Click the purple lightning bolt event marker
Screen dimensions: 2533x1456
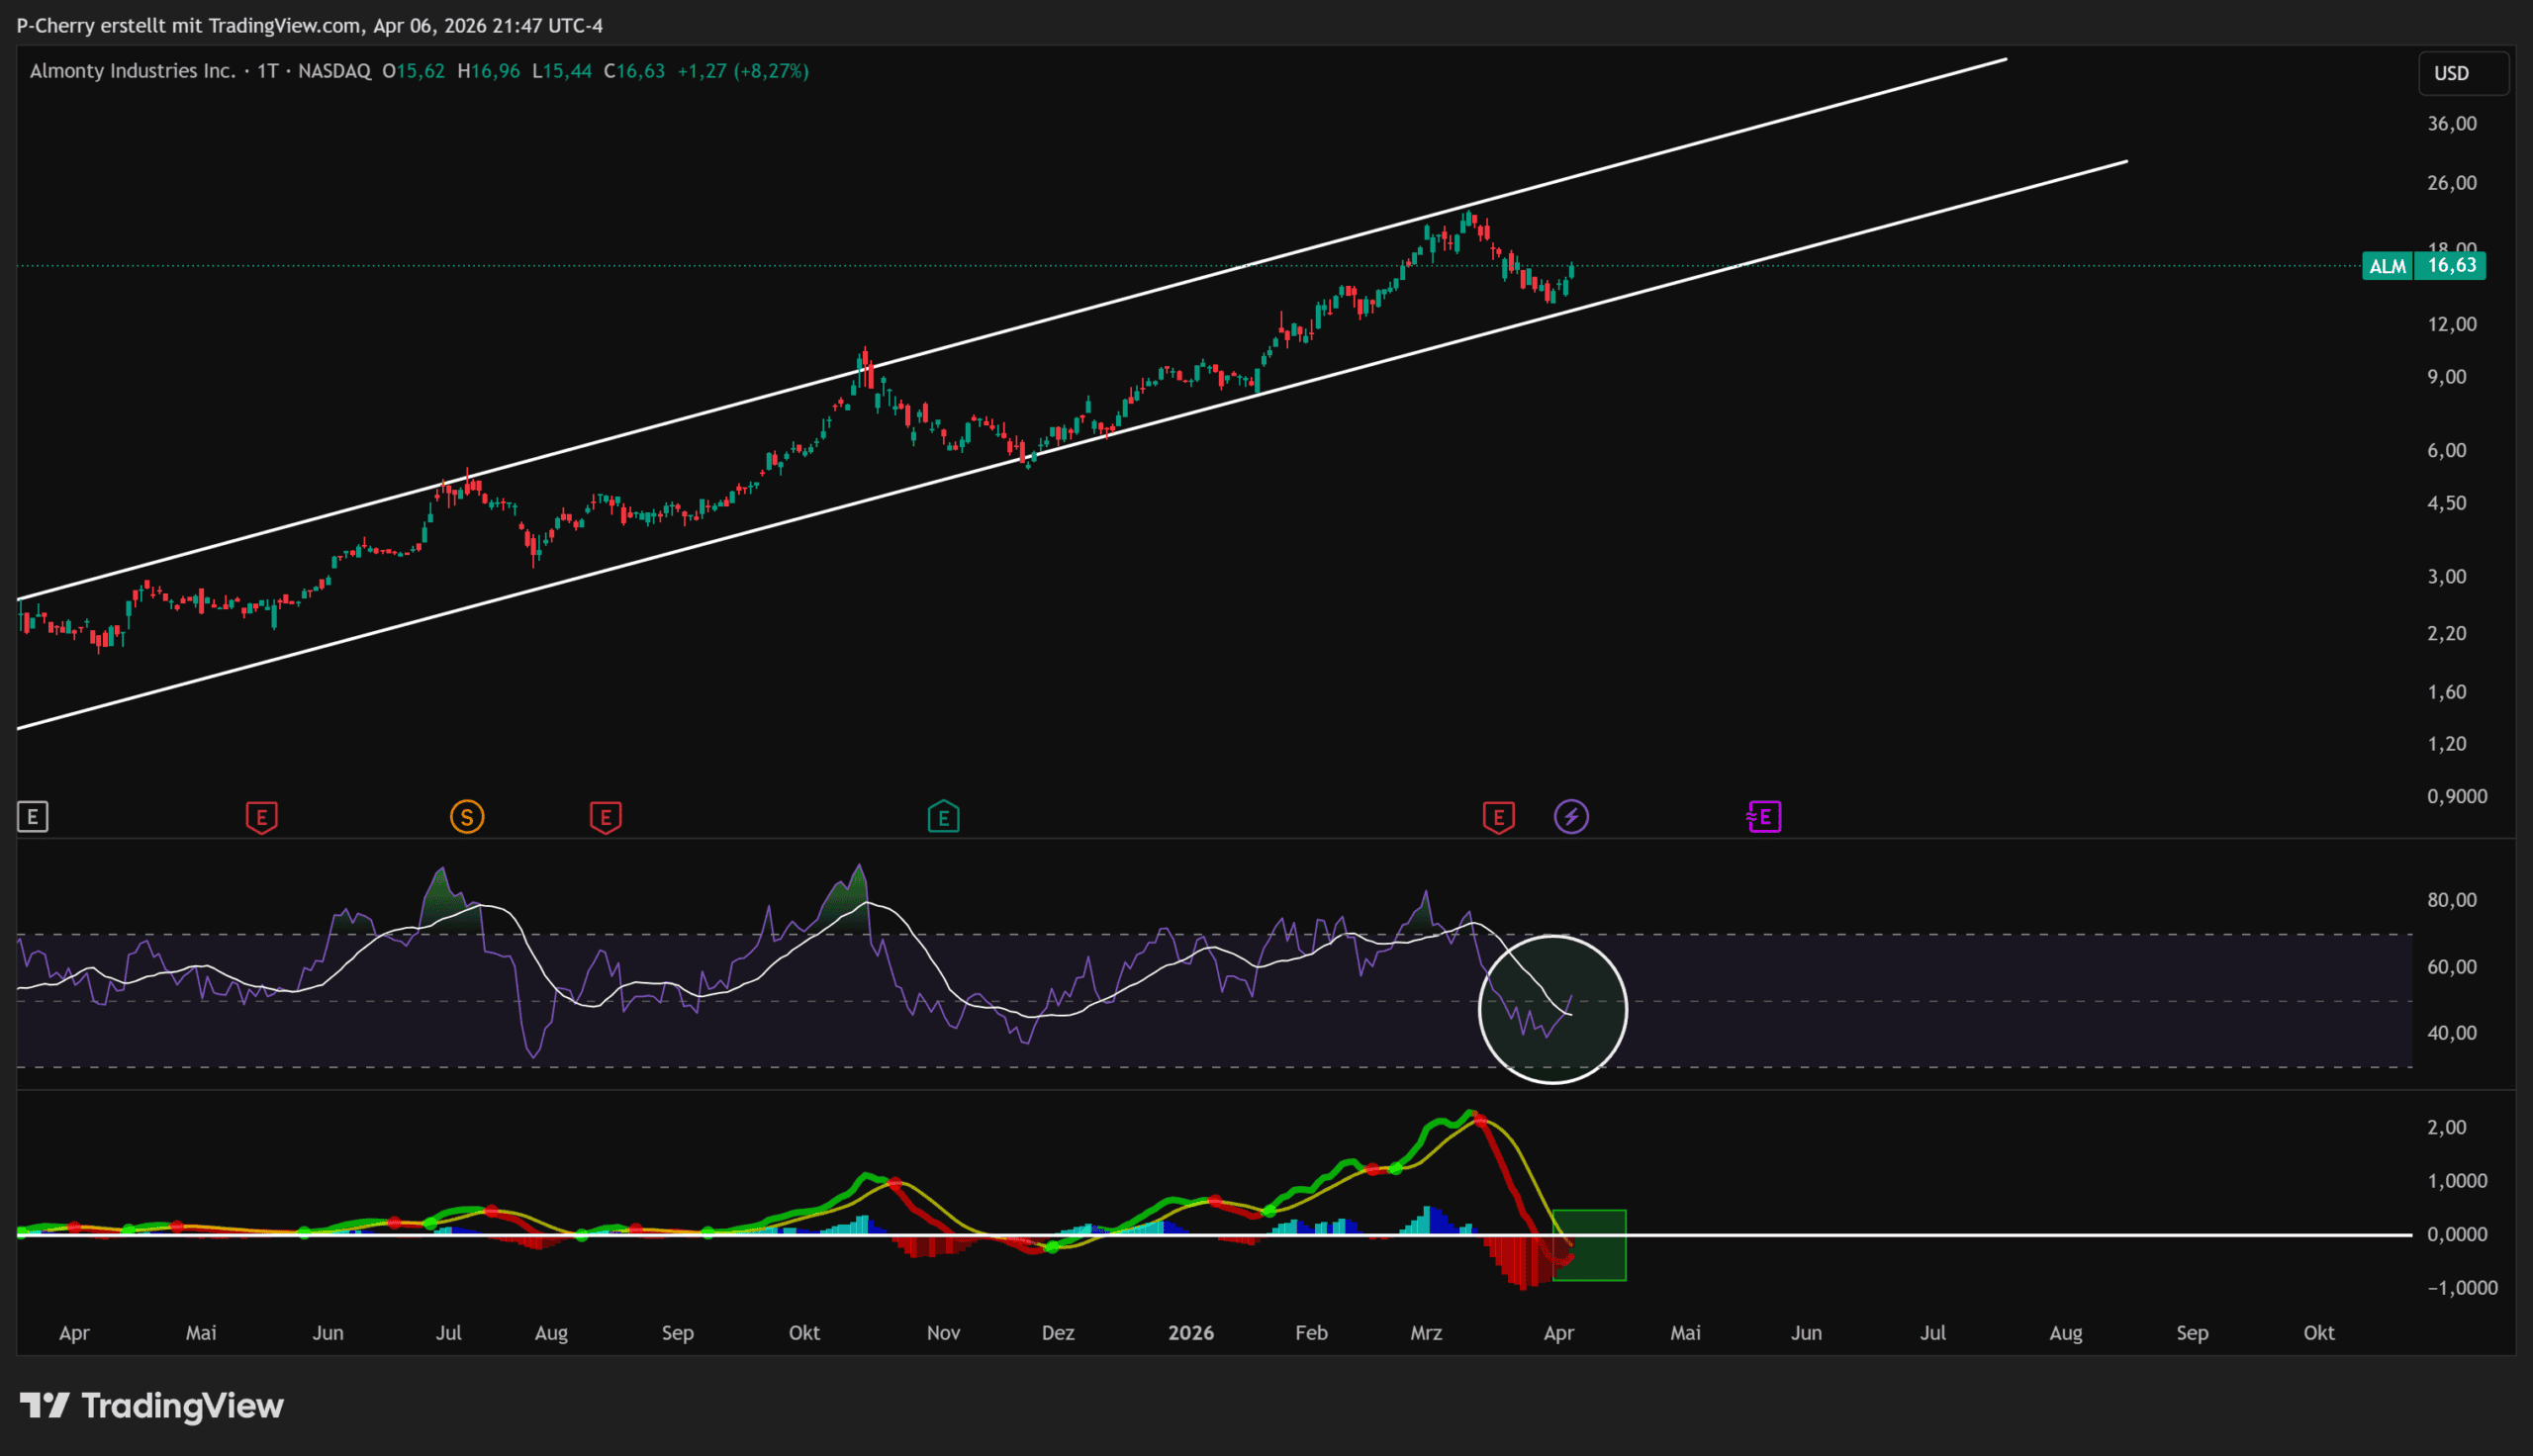[1571, 817]
